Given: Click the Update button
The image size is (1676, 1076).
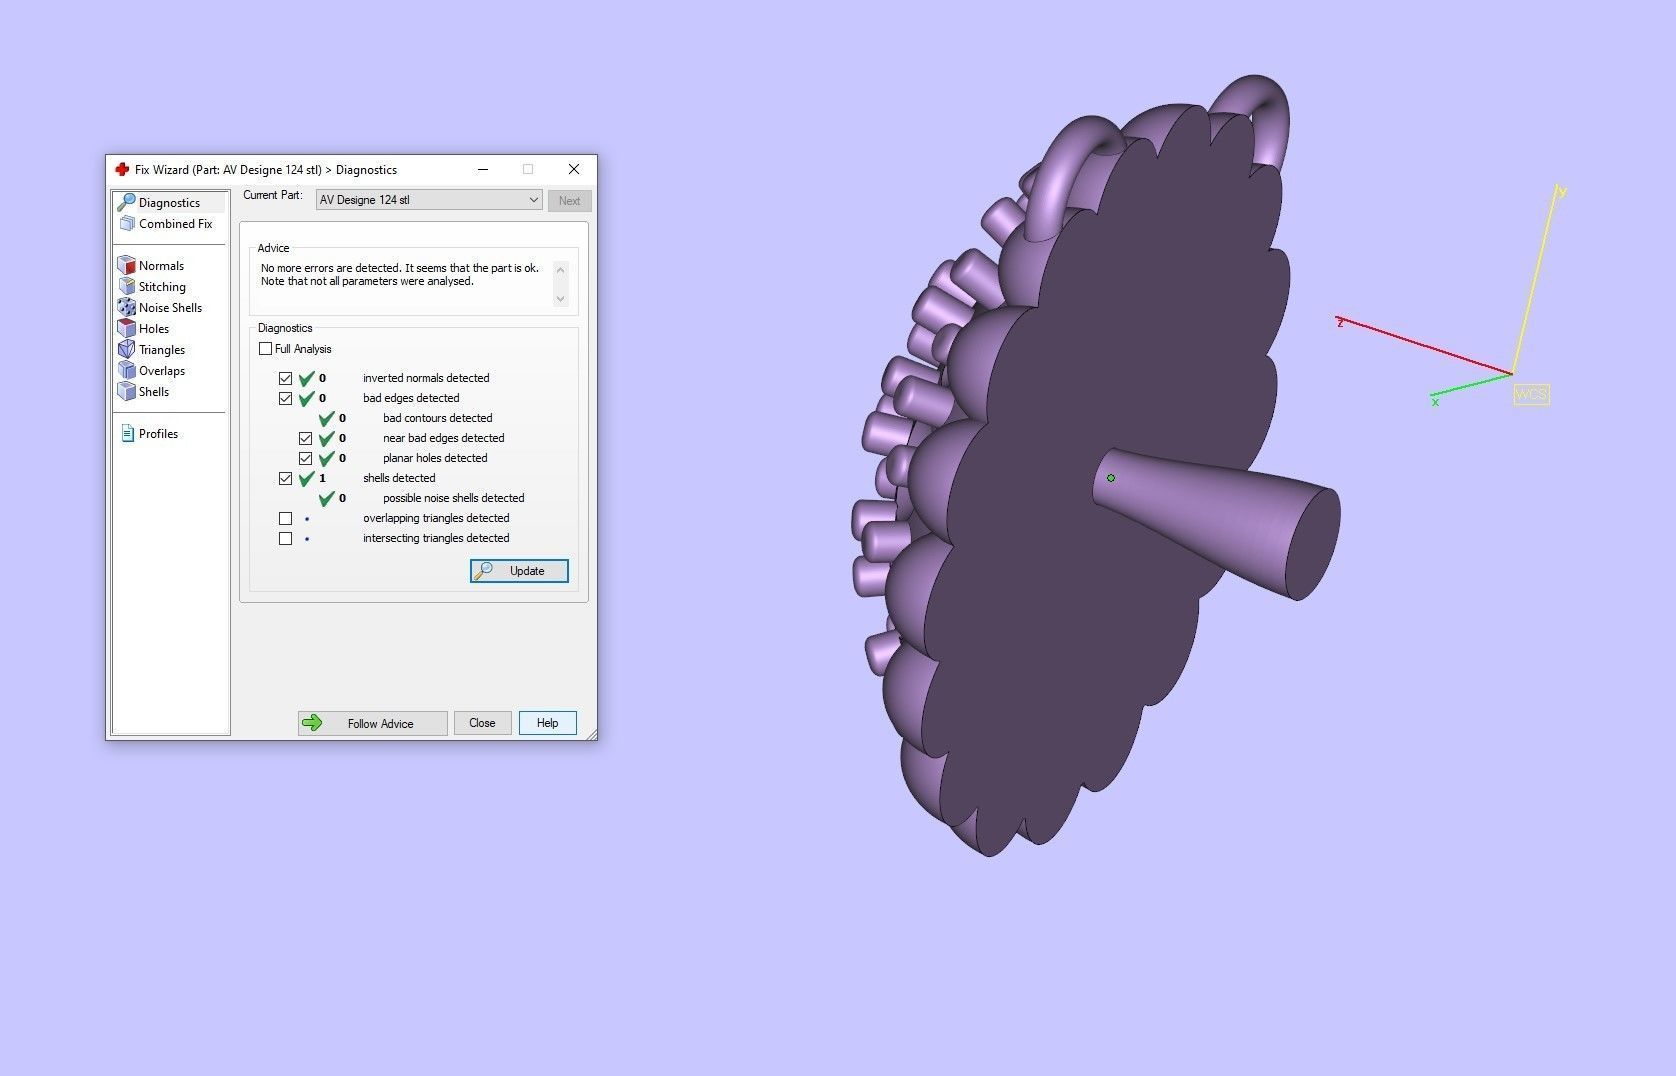Looking at the screenshot, I should click(x=519, y=571).
